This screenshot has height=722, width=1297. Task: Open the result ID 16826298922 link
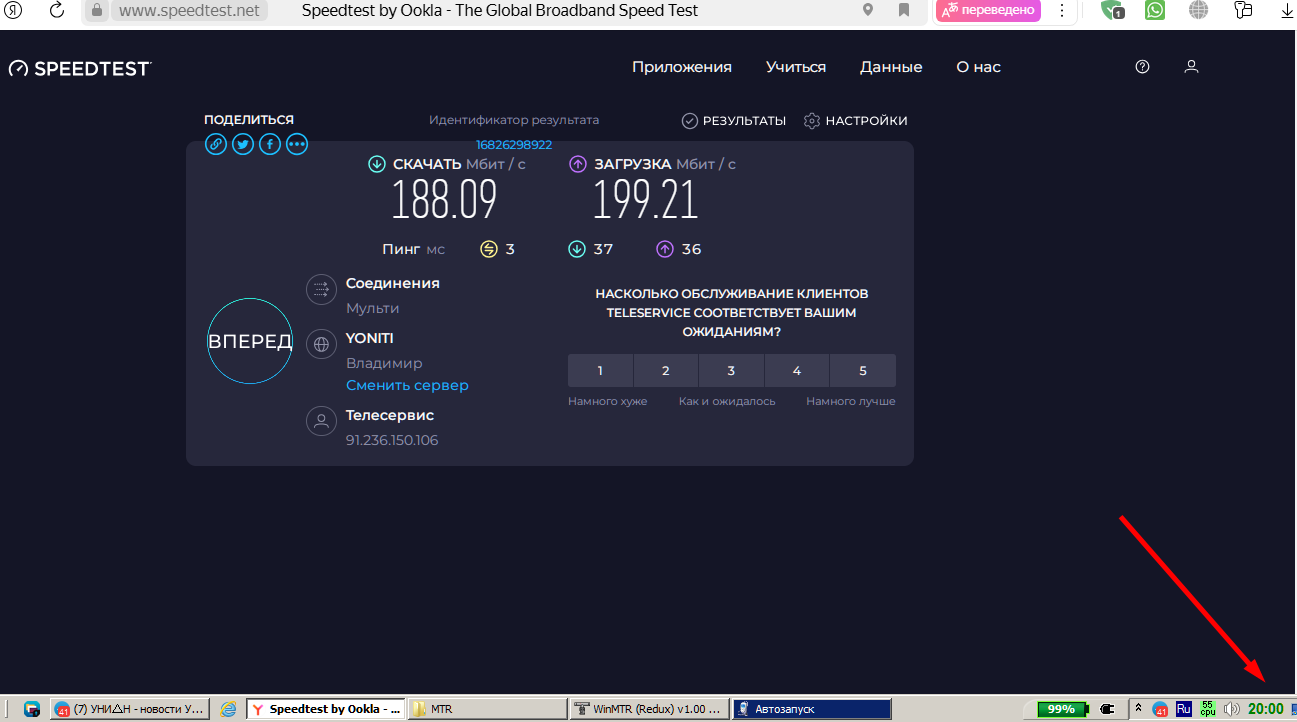point(514,144)
